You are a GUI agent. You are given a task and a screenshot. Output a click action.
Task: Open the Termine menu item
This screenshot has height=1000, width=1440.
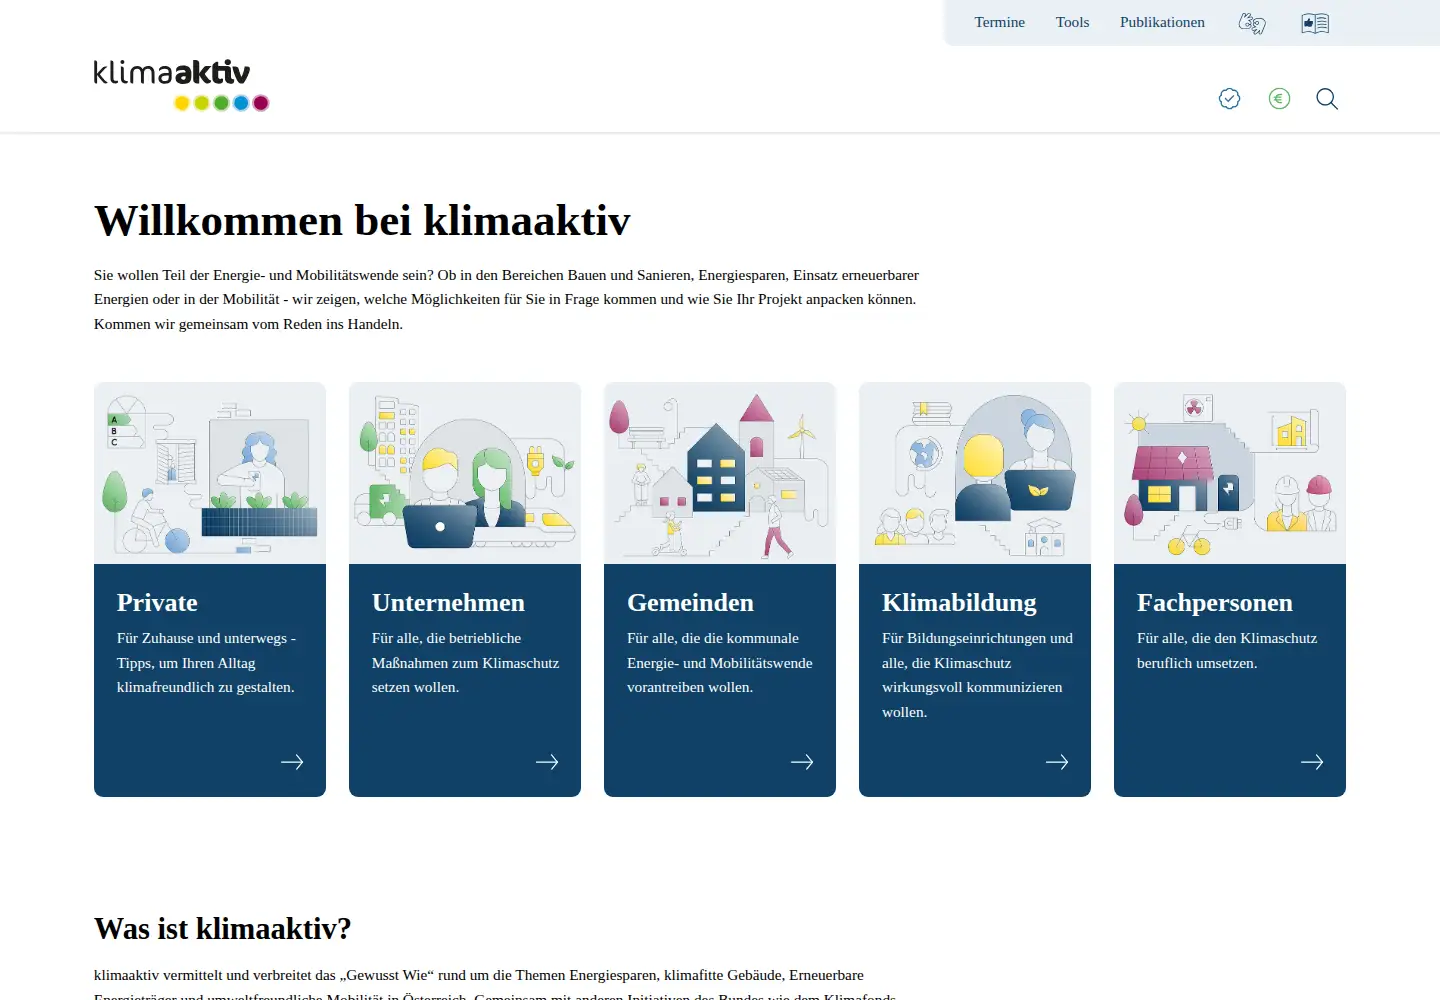click(1000, 22)
